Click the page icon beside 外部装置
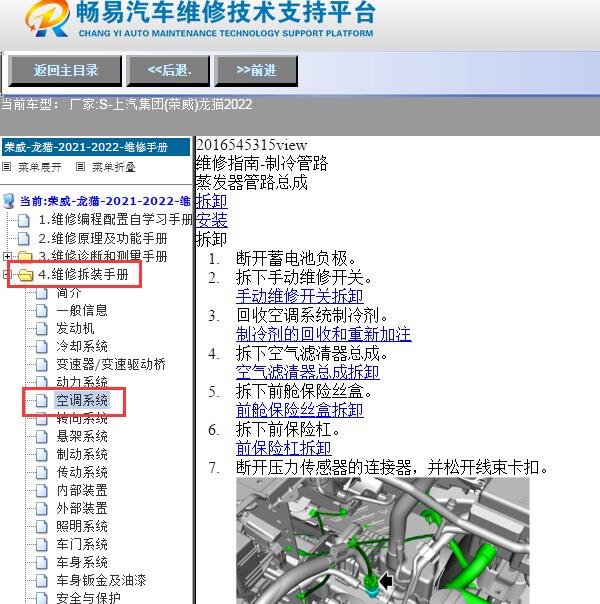The image size is (600, 604). coord(42,508)
